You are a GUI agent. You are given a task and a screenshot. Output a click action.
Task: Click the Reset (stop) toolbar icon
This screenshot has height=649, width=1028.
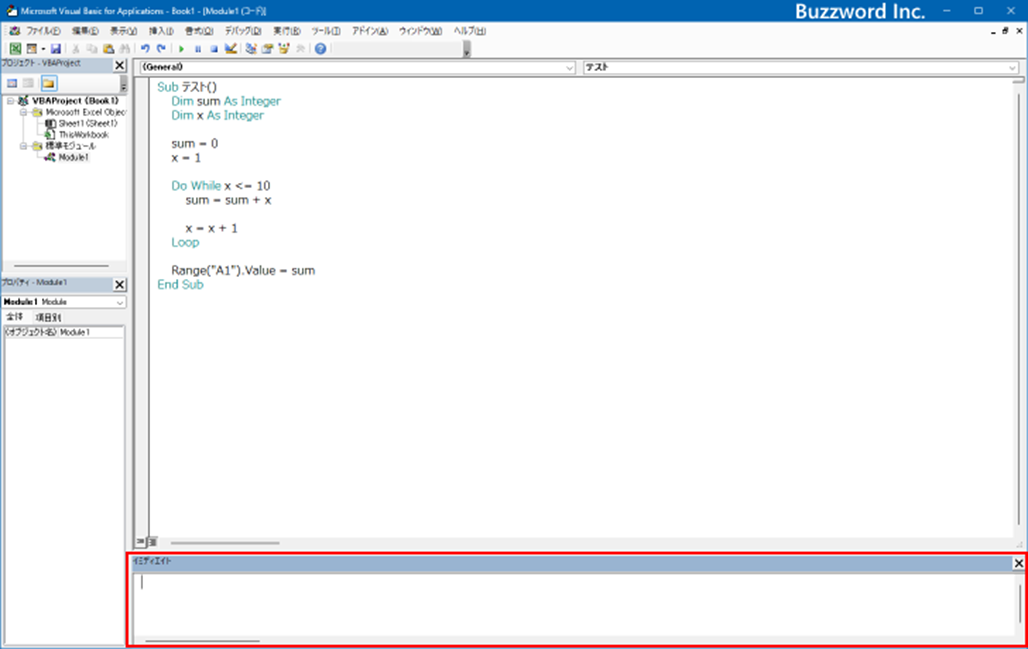click(x=213, y=48)
